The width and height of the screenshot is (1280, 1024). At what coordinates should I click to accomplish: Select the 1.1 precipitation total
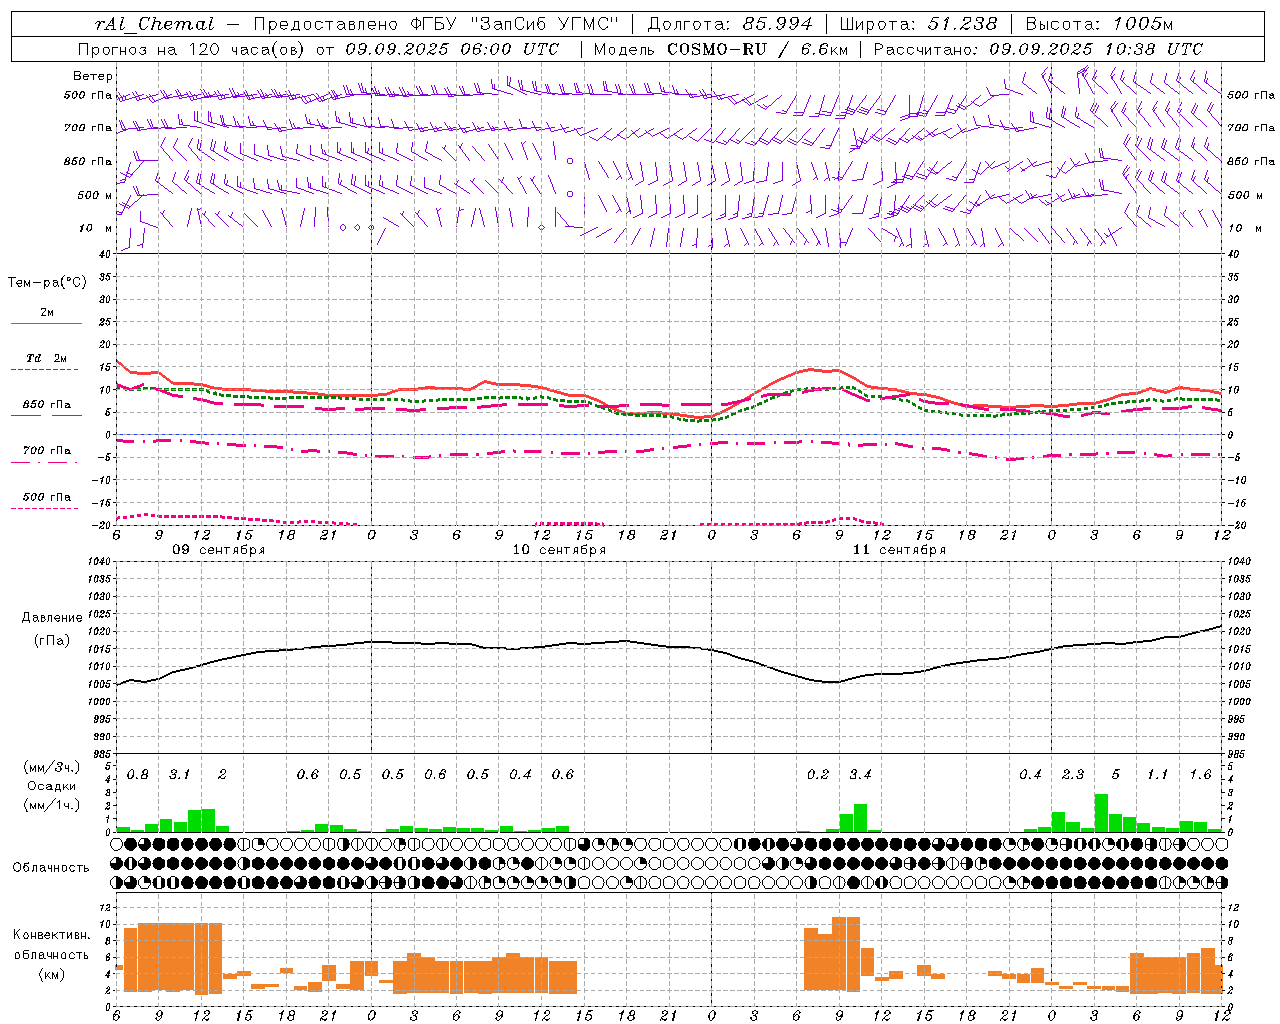1158,775
